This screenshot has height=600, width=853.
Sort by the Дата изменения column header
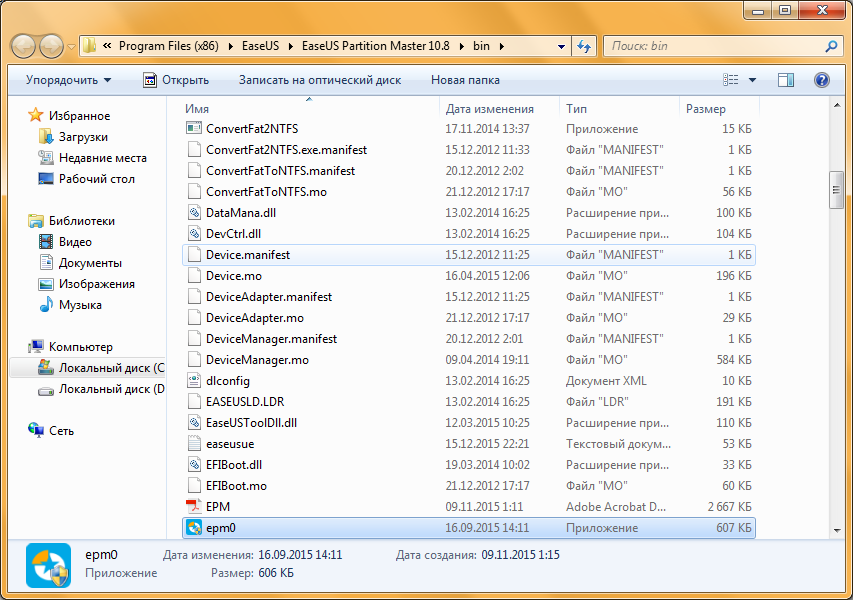pyautogui.click(x=499, y=109)
